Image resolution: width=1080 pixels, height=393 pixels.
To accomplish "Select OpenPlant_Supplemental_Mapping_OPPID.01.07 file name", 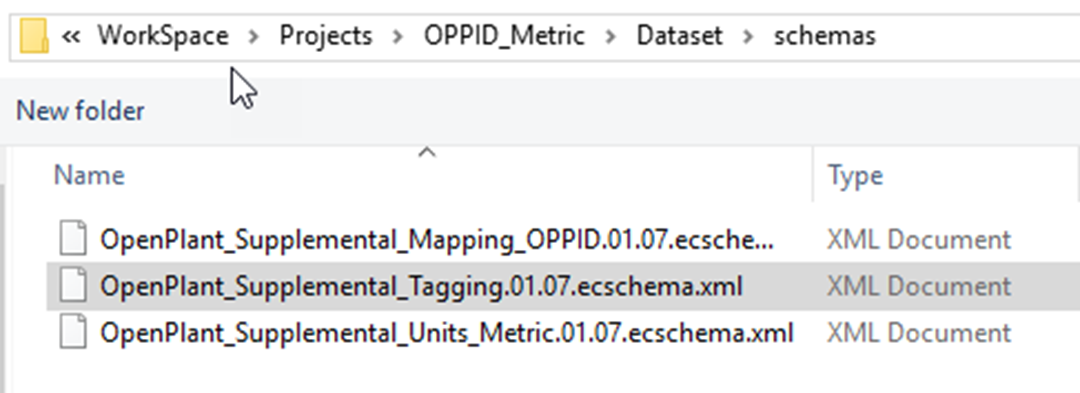I will pos(437,240).
